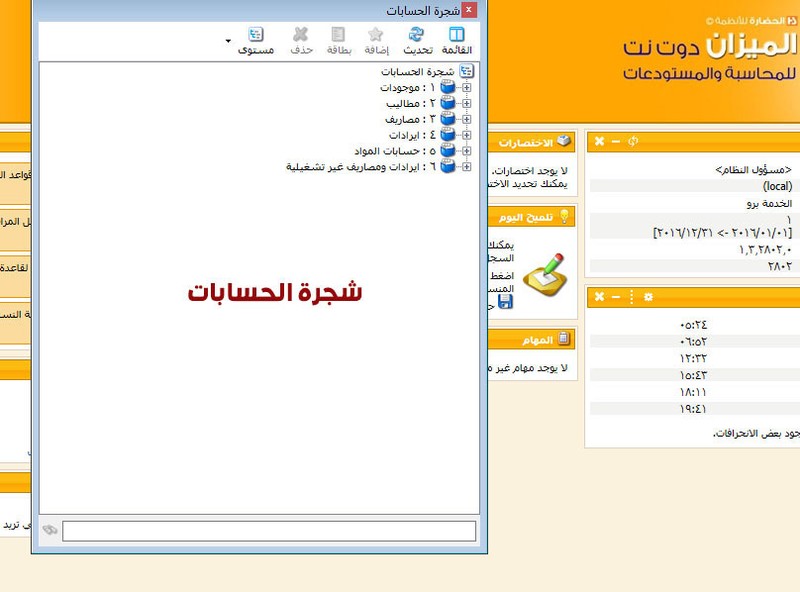Viewport: 800px width, 592px height.
Task: Click the مستوى level button
Action: tap(256, 41)
